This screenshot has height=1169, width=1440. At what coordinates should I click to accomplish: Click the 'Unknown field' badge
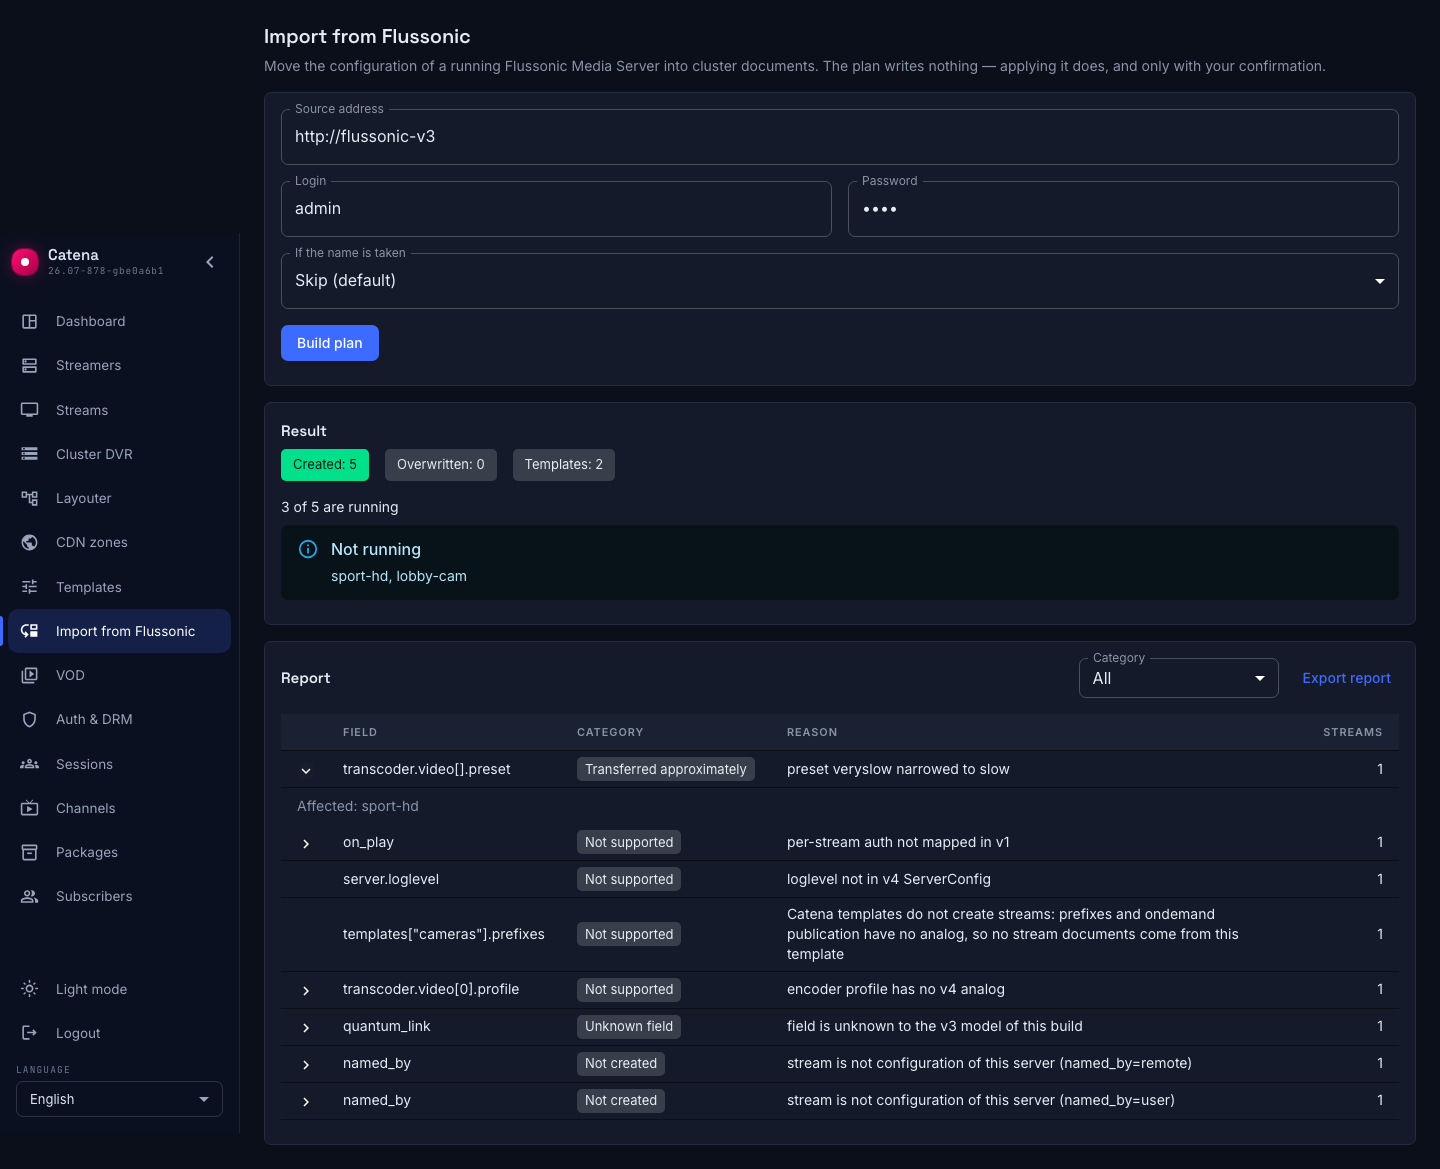629,1026
